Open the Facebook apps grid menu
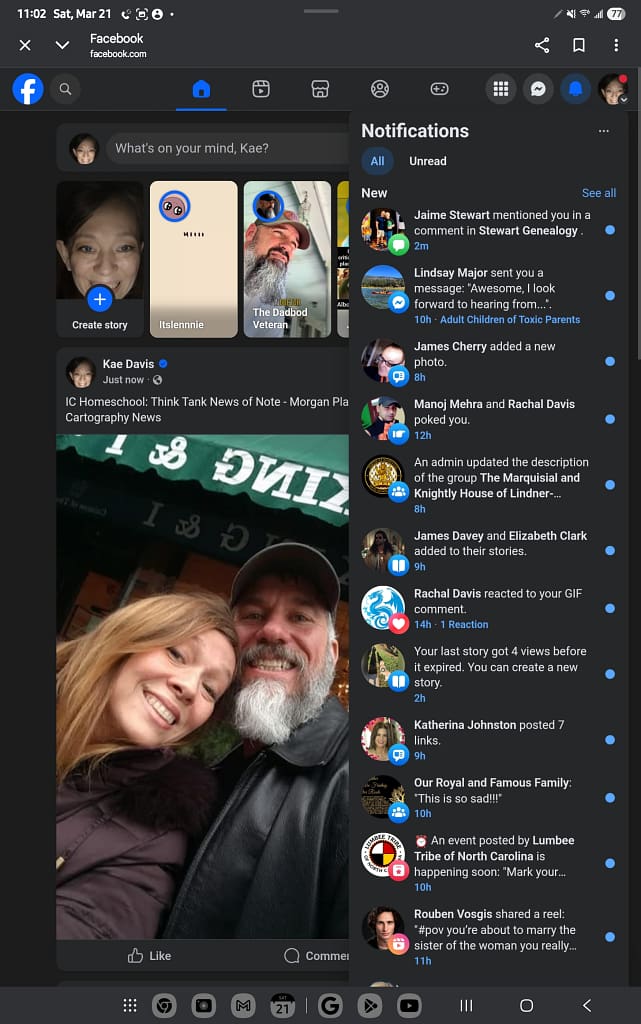 501,89
